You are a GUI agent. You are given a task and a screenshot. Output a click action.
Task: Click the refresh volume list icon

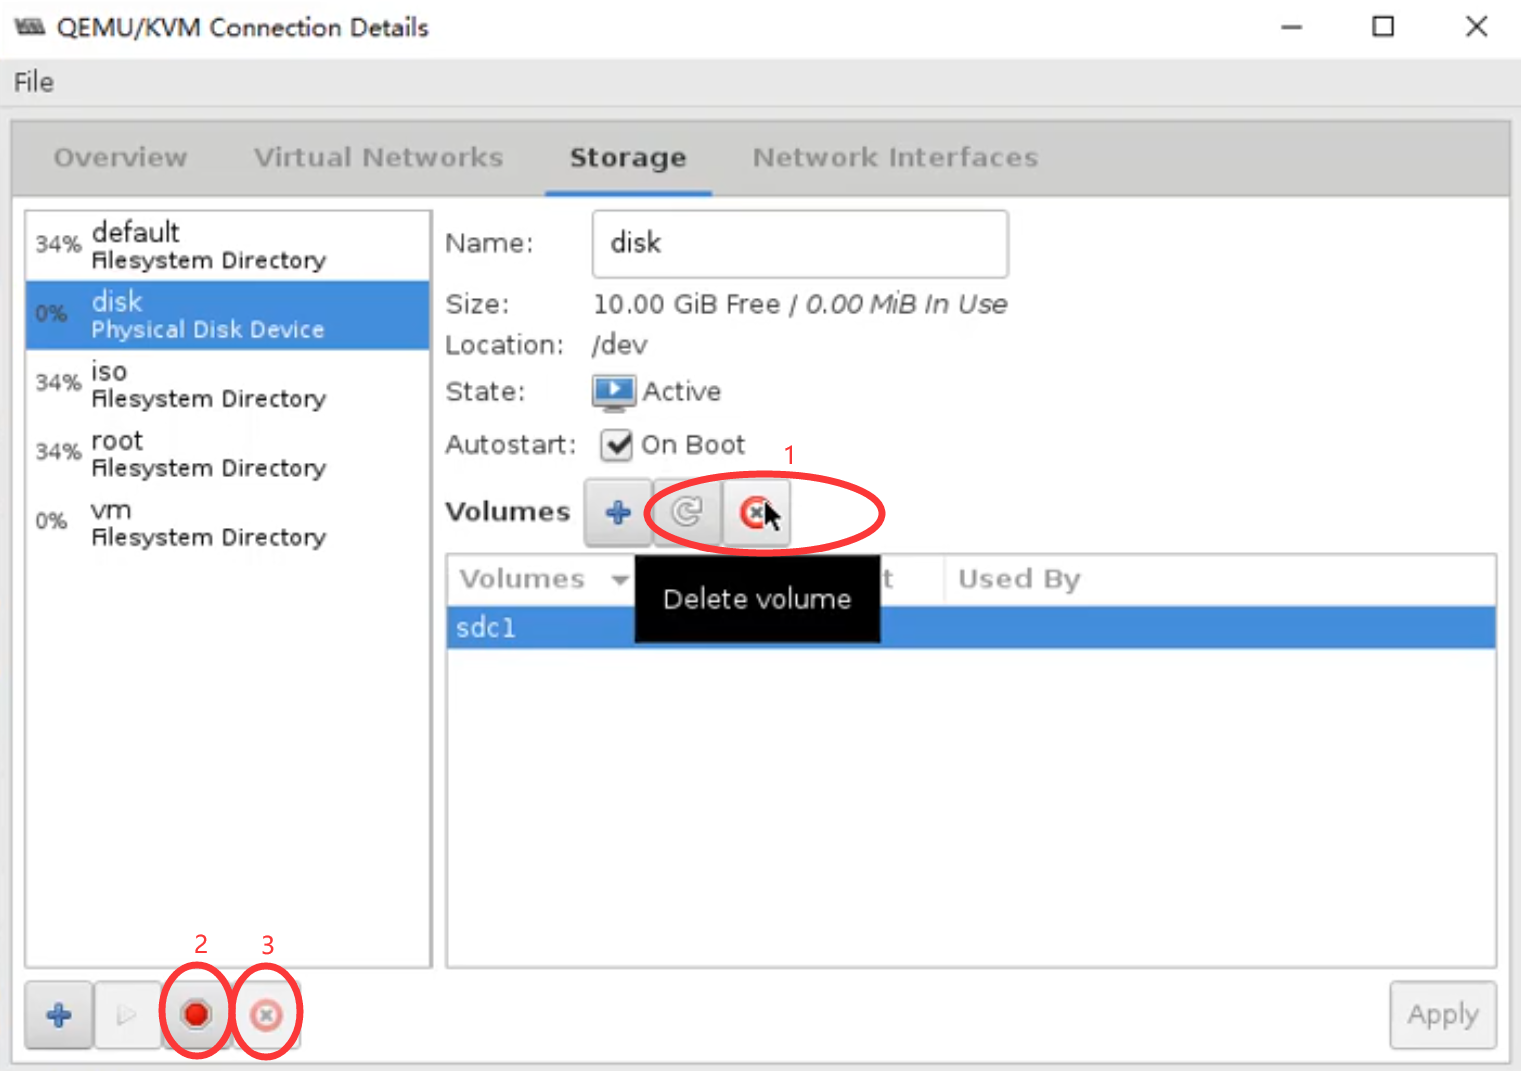686,513
